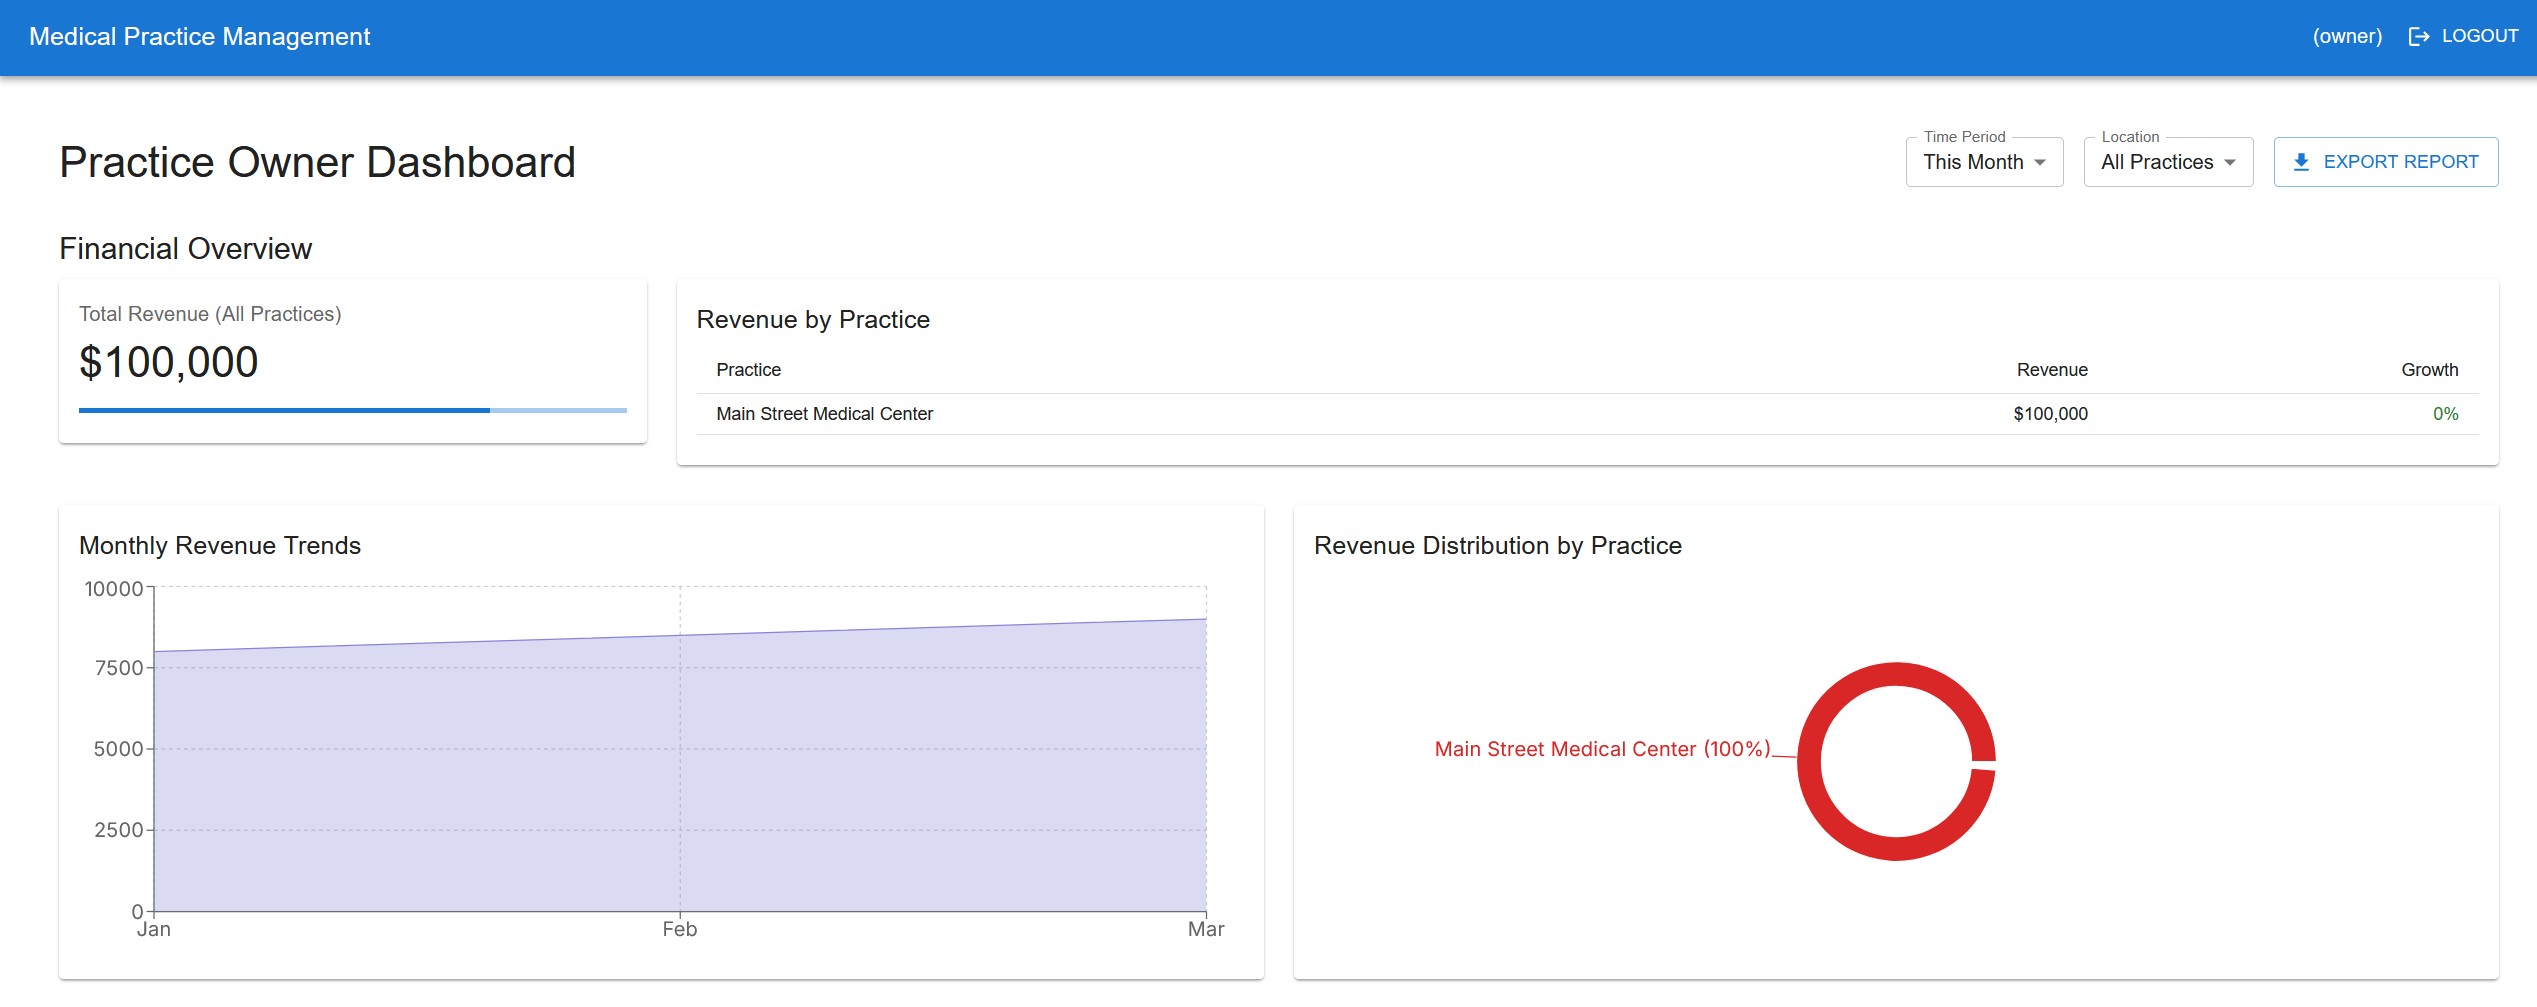Click the Practice column header
2537x1007 pixels.
point(748,370)
